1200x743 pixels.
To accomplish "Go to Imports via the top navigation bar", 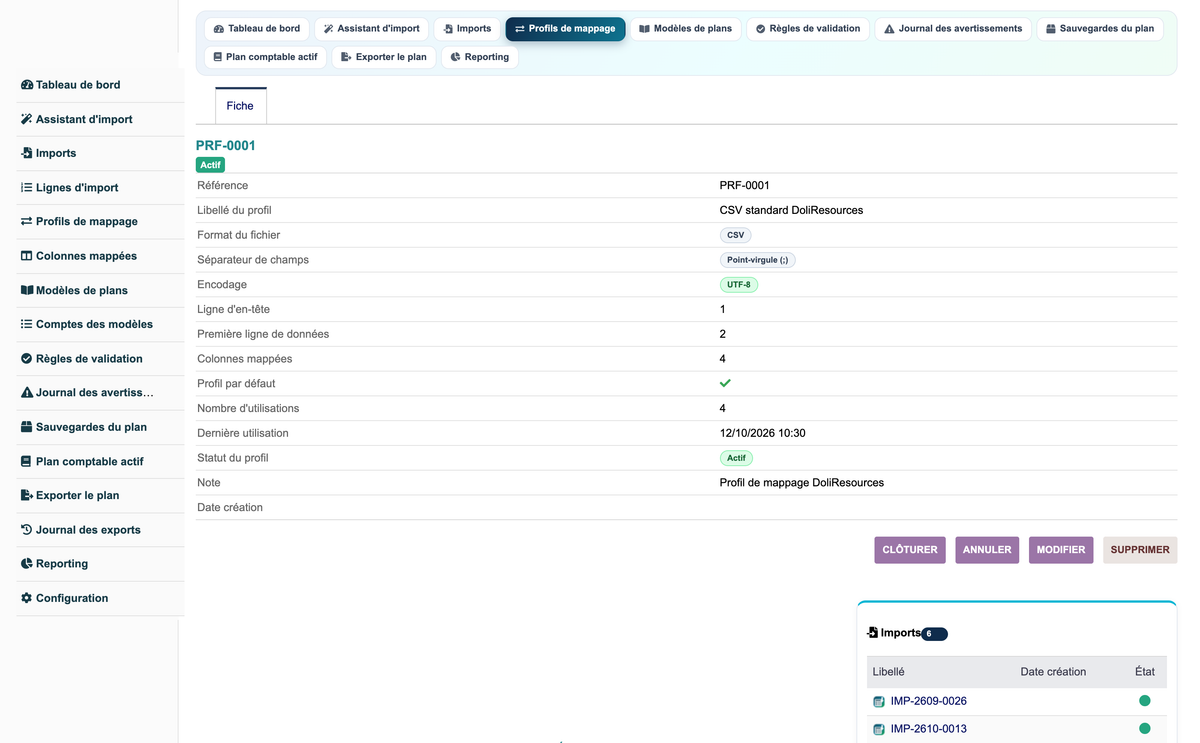I will click(467, 29).
